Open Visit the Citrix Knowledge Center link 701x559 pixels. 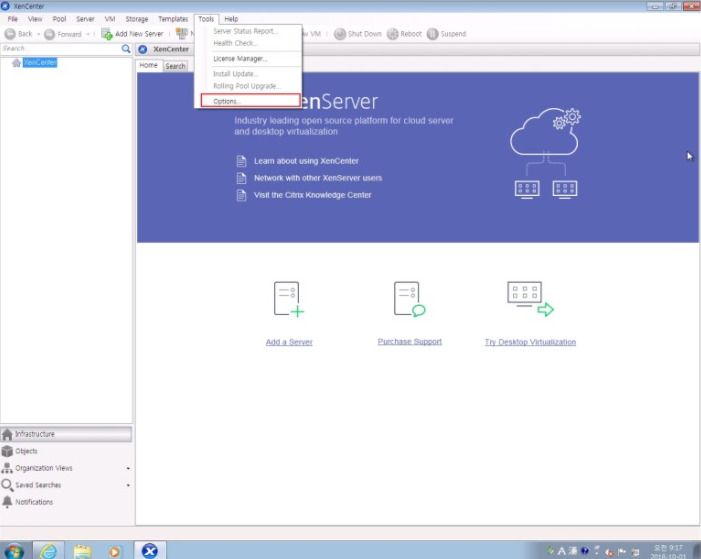click(312, 195)
